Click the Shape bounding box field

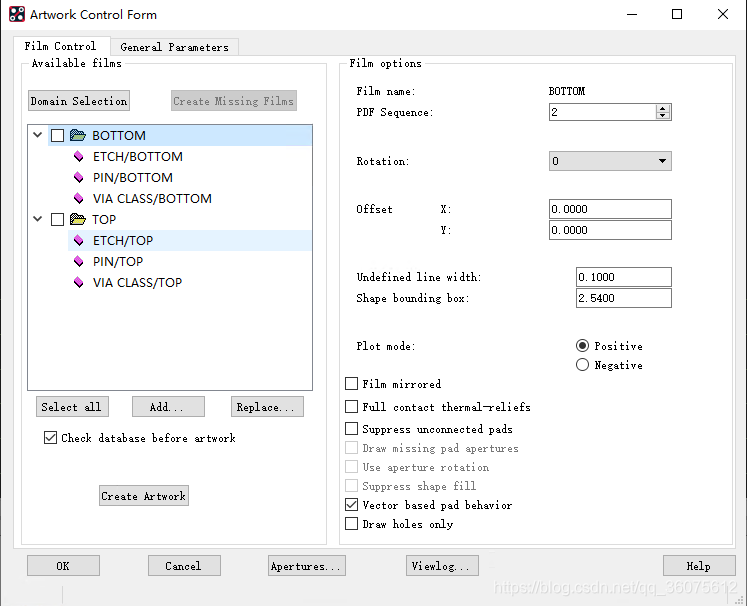[x=624, y=298]
